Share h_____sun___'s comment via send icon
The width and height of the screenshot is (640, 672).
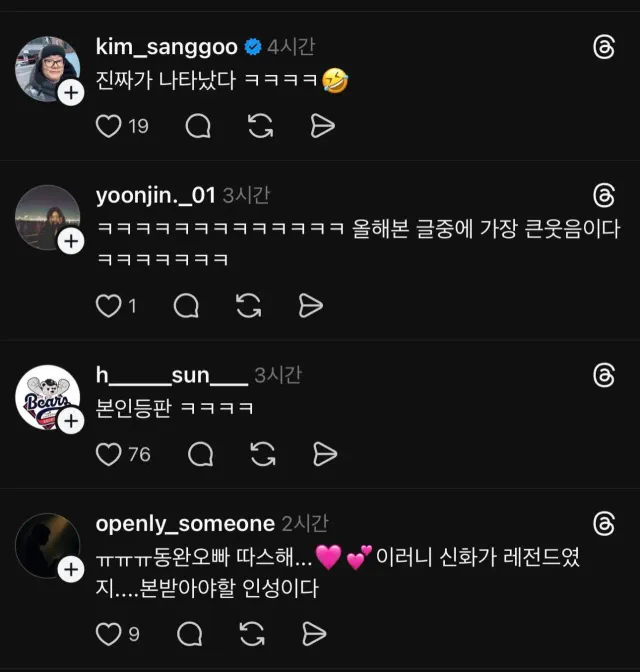(x=324, y=454)
